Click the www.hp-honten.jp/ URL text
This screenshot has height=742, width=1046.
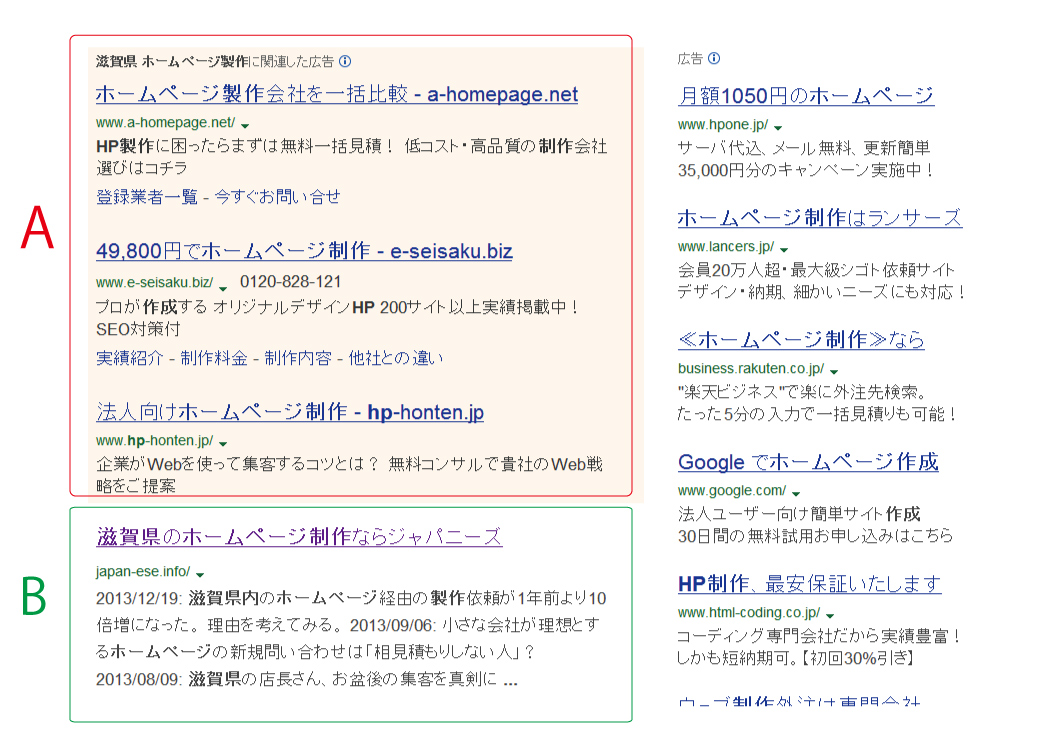click(x=155, y=440)
